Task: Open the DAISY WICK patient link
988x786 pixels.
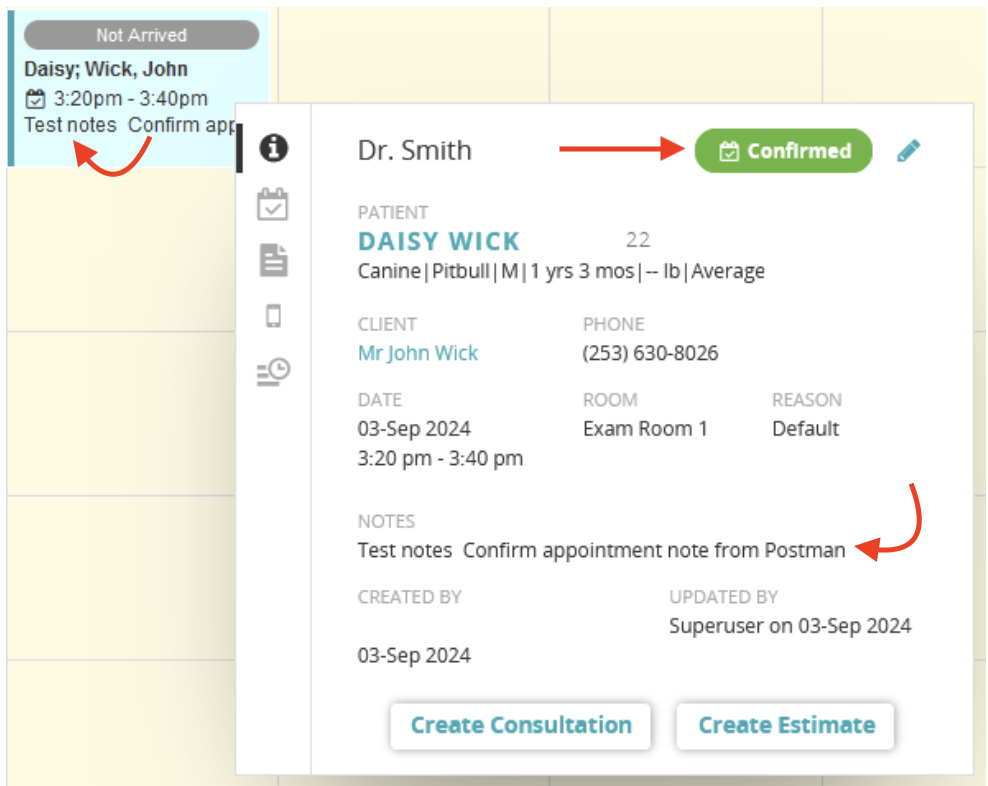Action: pyautogui.click(x=439, y=241)
